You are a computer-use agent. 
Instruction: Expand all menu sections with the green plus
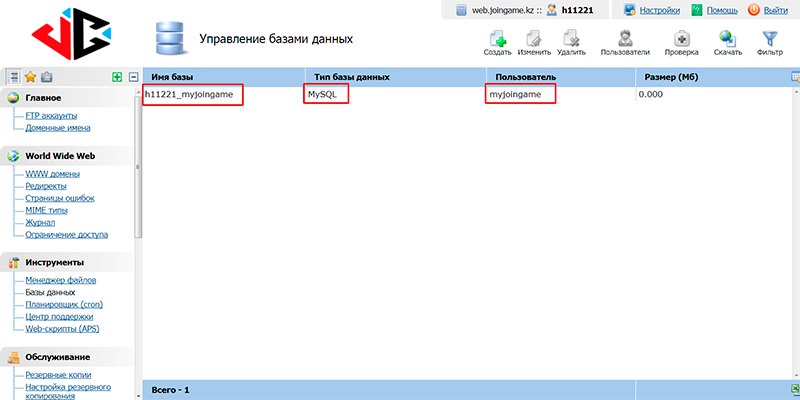pyautogui.click(x=117, y=77)
